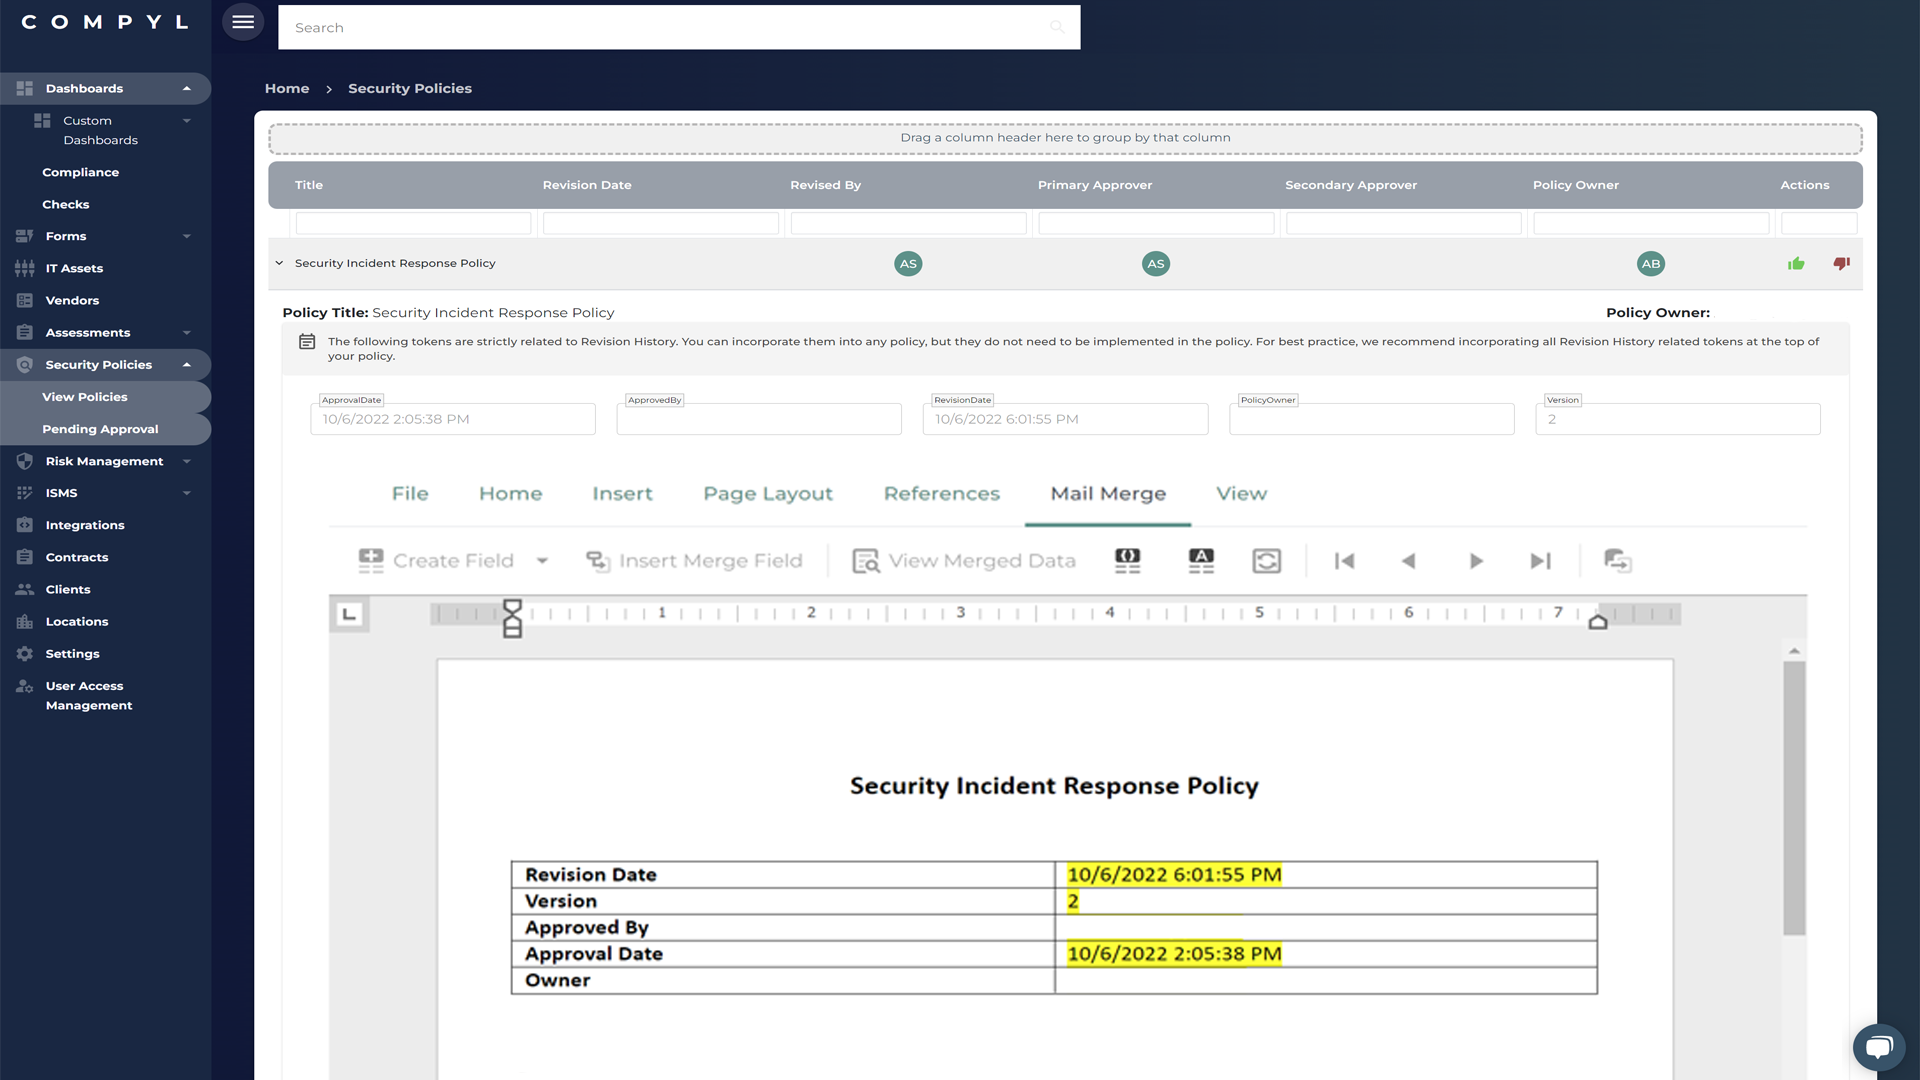Viewport: 1920px width, 1080px height.
Task: Open the Security Policies sidebar section
Action: tap(100, 364)
